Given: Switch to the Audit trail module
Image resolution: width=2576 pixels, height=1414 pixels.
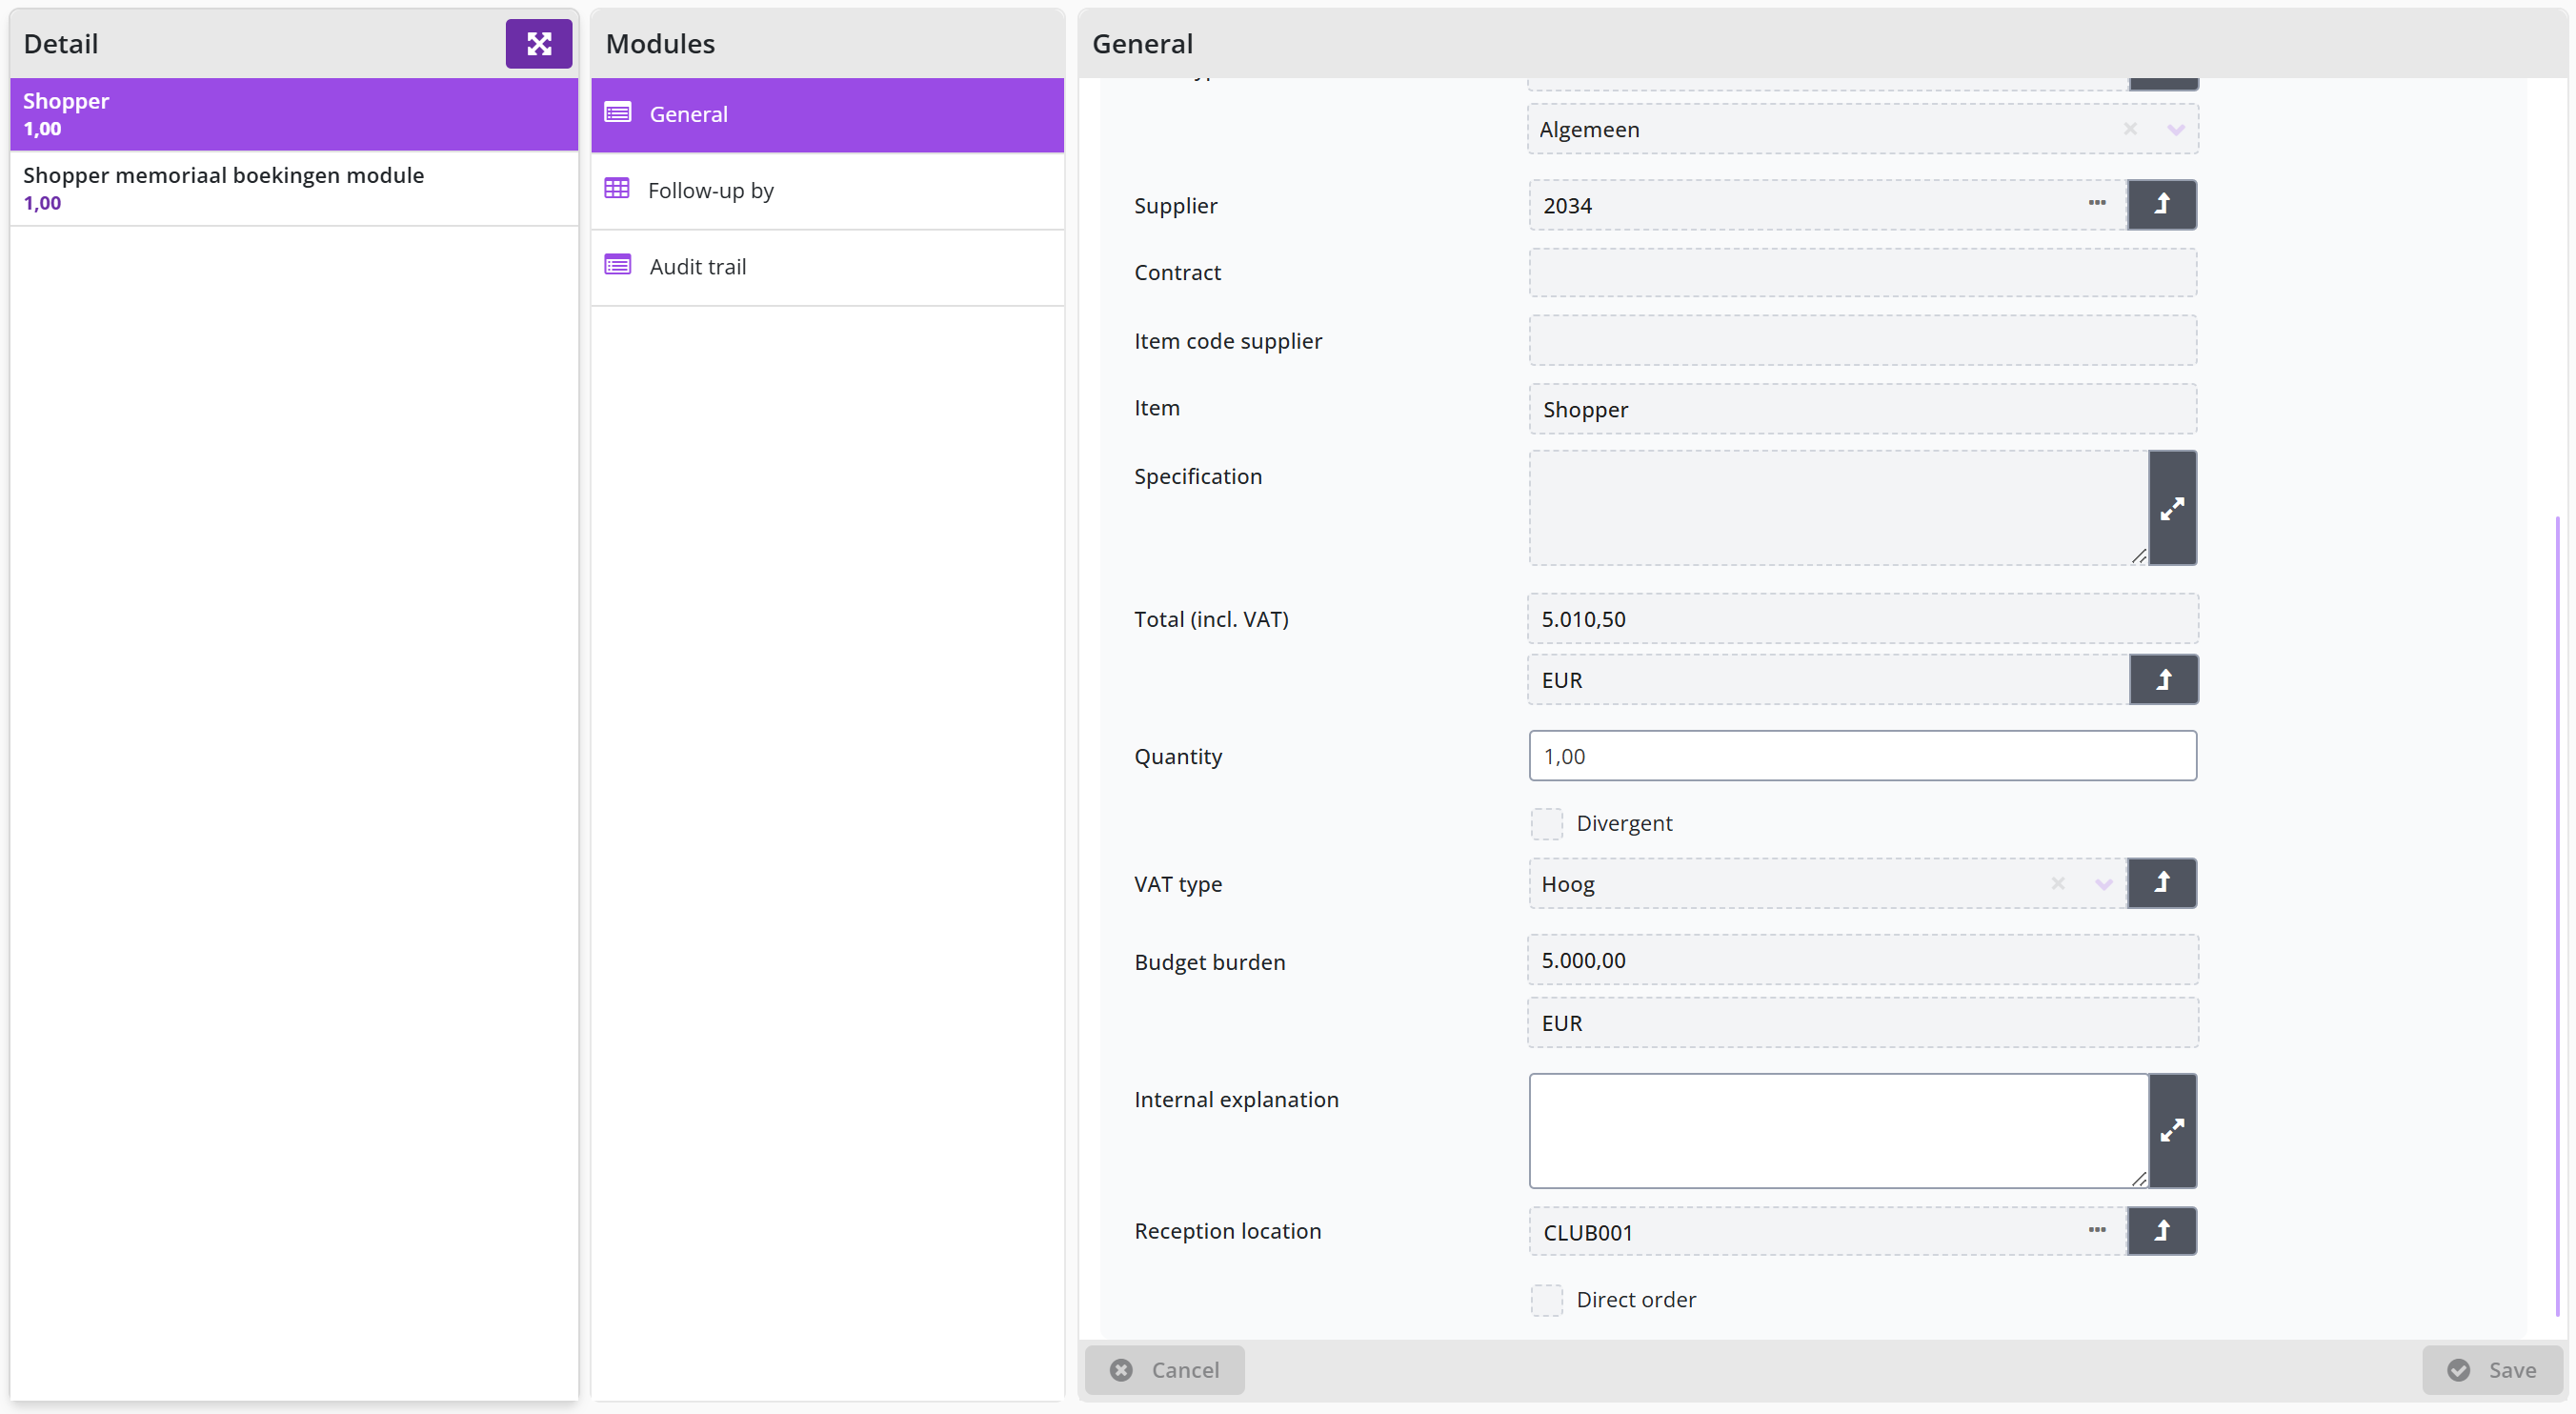Looking at the screenshot, I should pyautogui.click(x=827, y=267).
